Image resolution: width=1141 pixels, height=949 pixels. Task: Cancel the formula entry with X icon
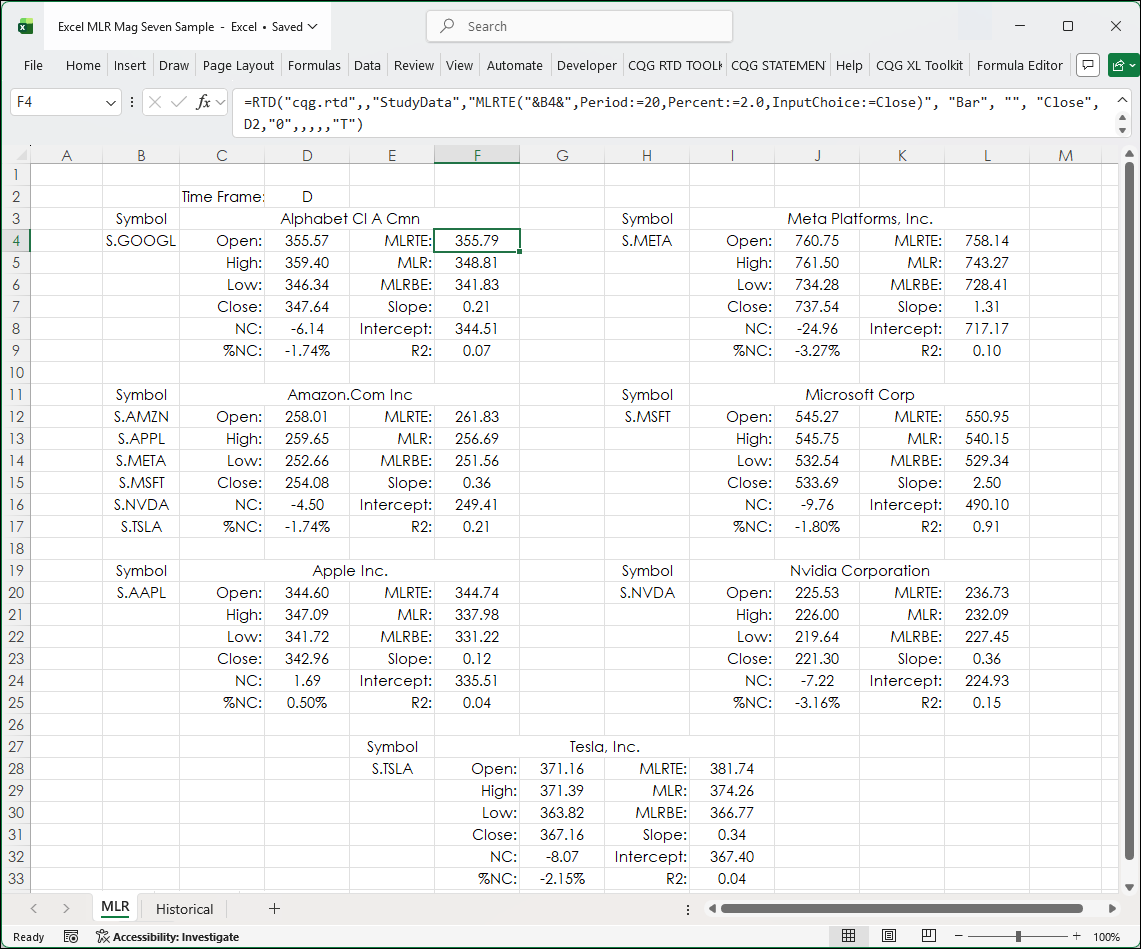click(x=154, y=103)
